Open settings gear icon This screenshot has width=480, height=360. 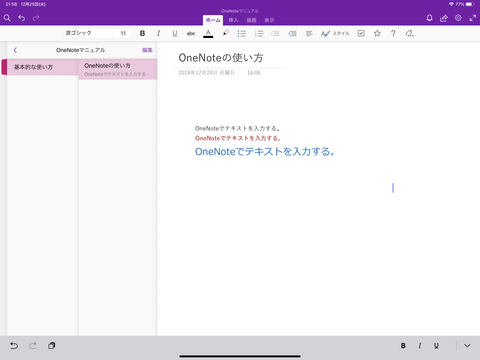(x=458, y=18)
